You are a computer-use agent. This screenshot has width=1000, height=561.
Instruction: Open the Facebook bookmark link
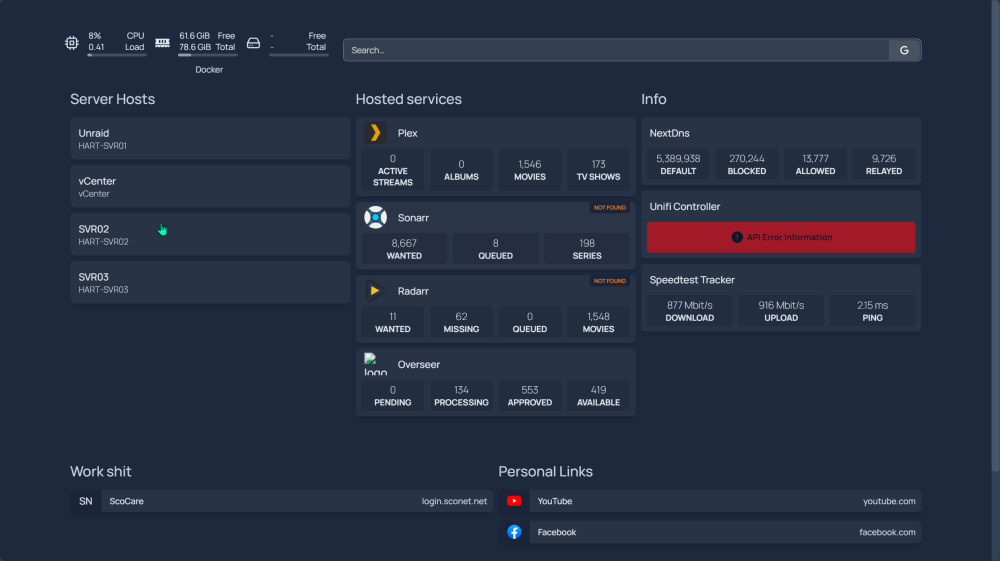[x=710, y=532]
